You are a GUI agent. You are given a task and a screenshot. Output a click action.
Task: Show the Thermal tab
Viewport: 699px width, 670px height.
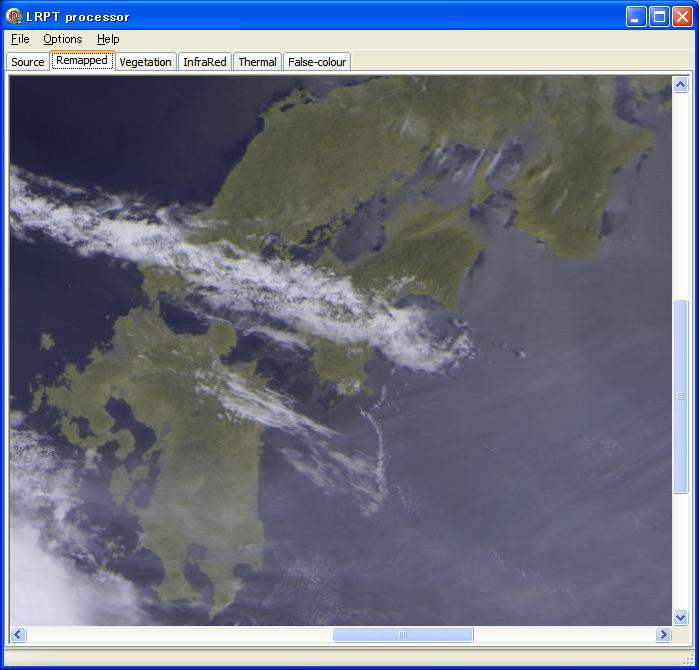(x=257, y=62)
